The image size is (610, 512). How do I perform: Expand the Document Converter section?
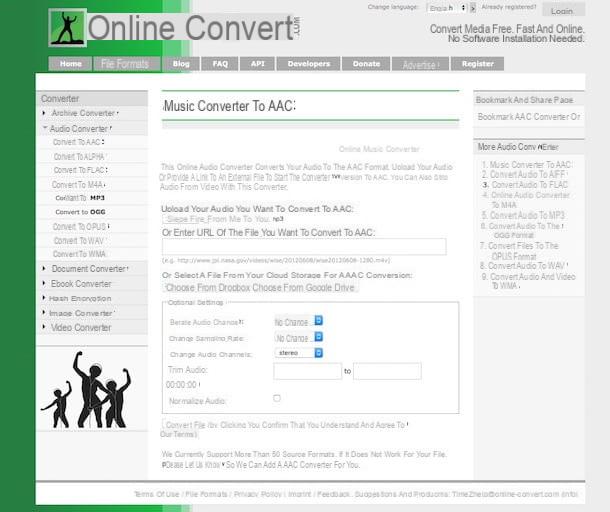(x=88, y=269)
